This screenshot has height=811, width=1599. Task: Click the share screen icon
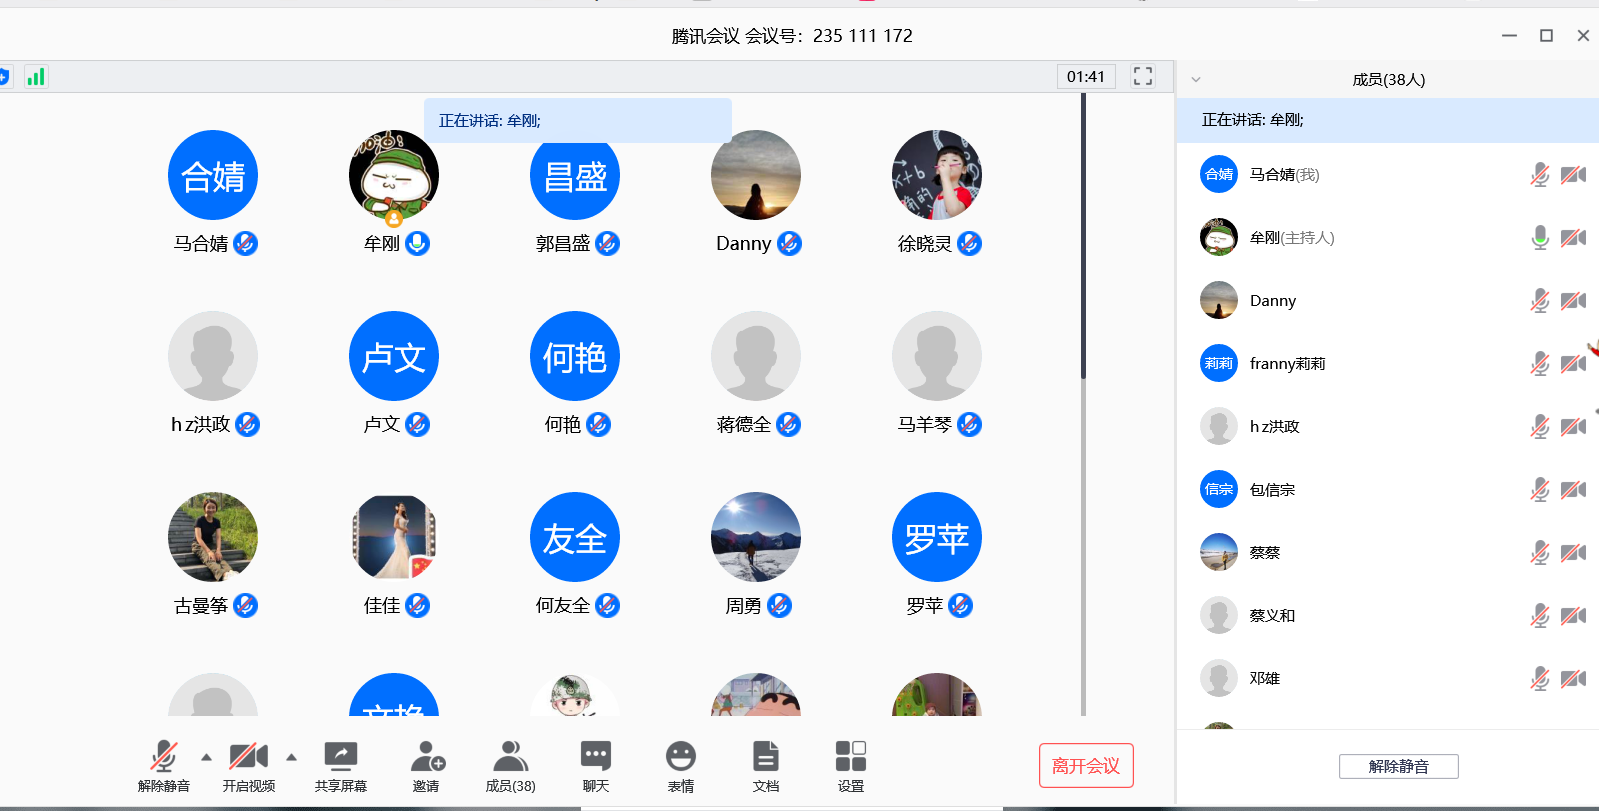coord(340,757)
